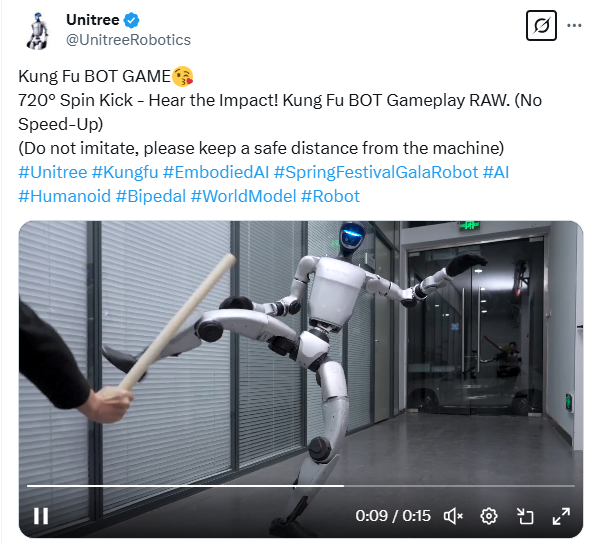Open the #SpringFestivalGalaRobot hashtag
The width and height of the screenshot is (593, 545).
point(376,172)
